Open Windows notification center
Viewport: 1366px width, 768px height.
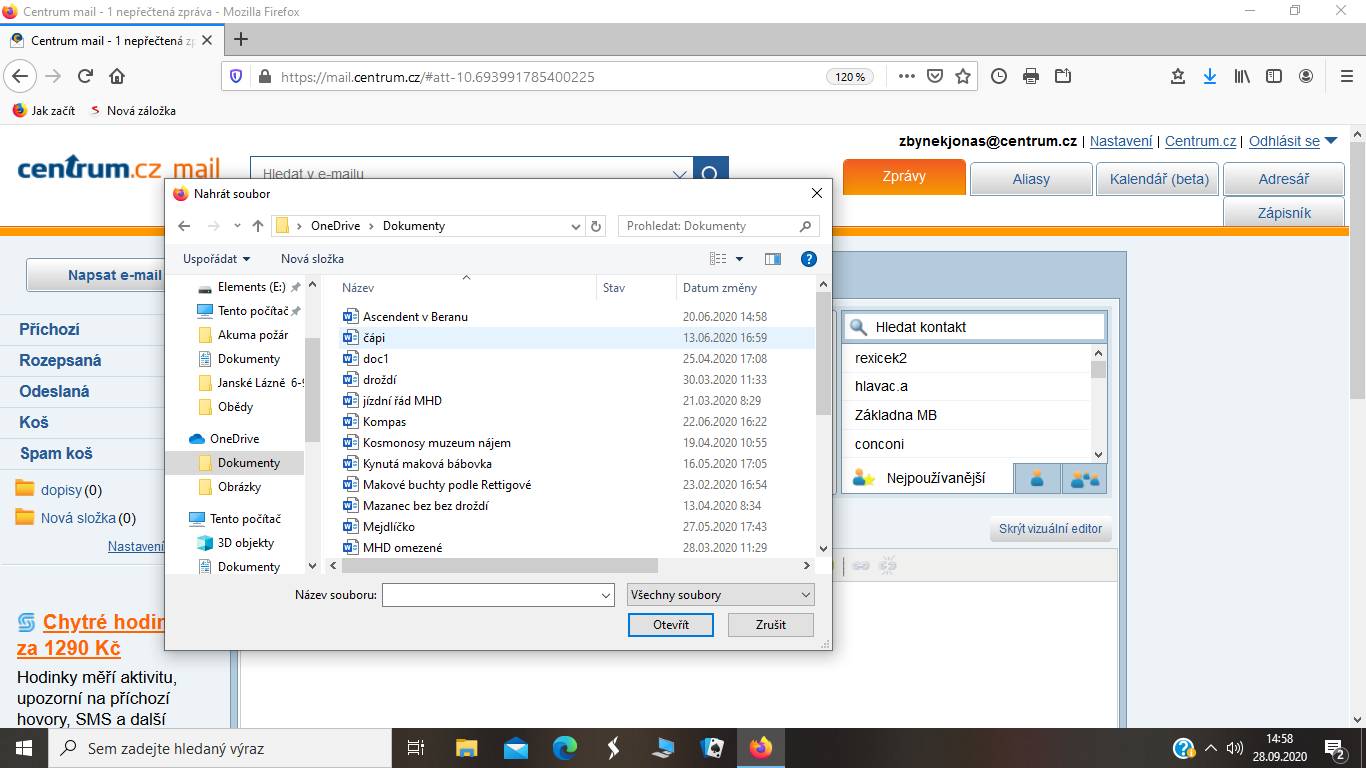(1335, 747)
